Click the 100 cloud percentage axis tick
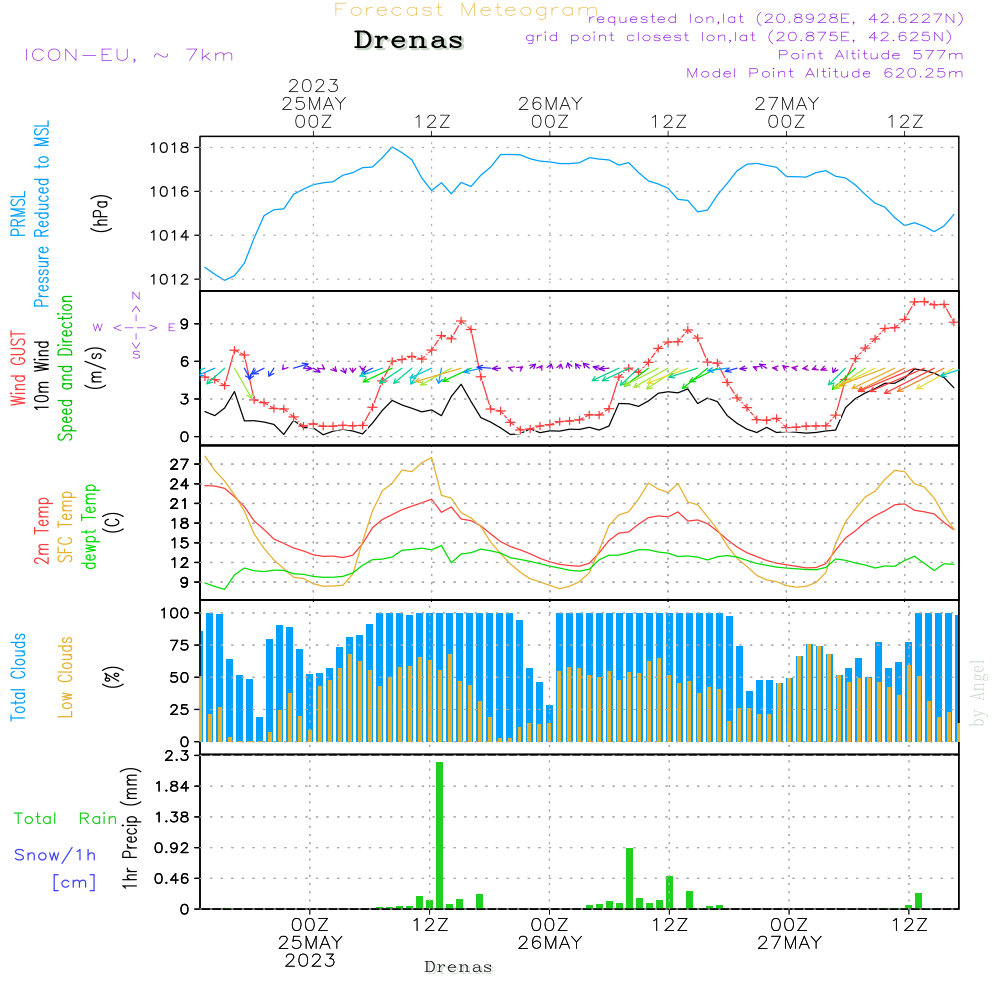 174,614
